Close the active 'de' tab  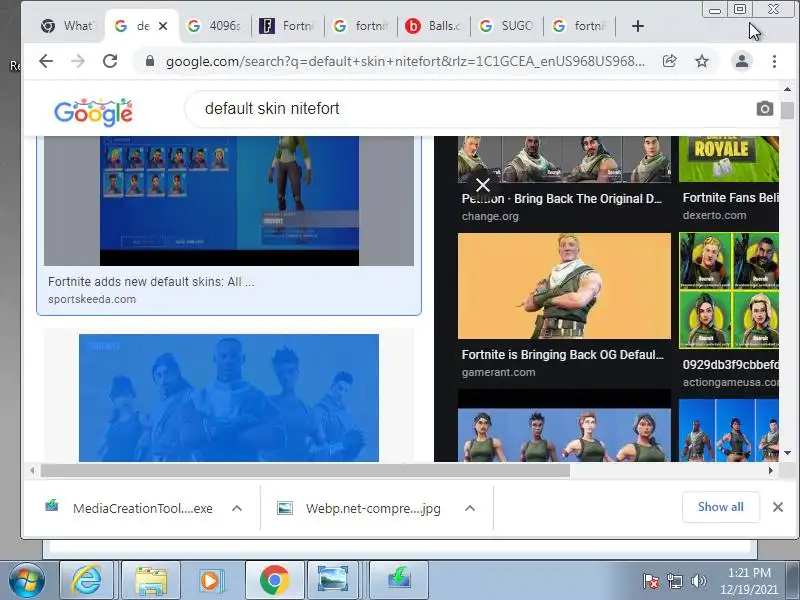click(163, 26)
